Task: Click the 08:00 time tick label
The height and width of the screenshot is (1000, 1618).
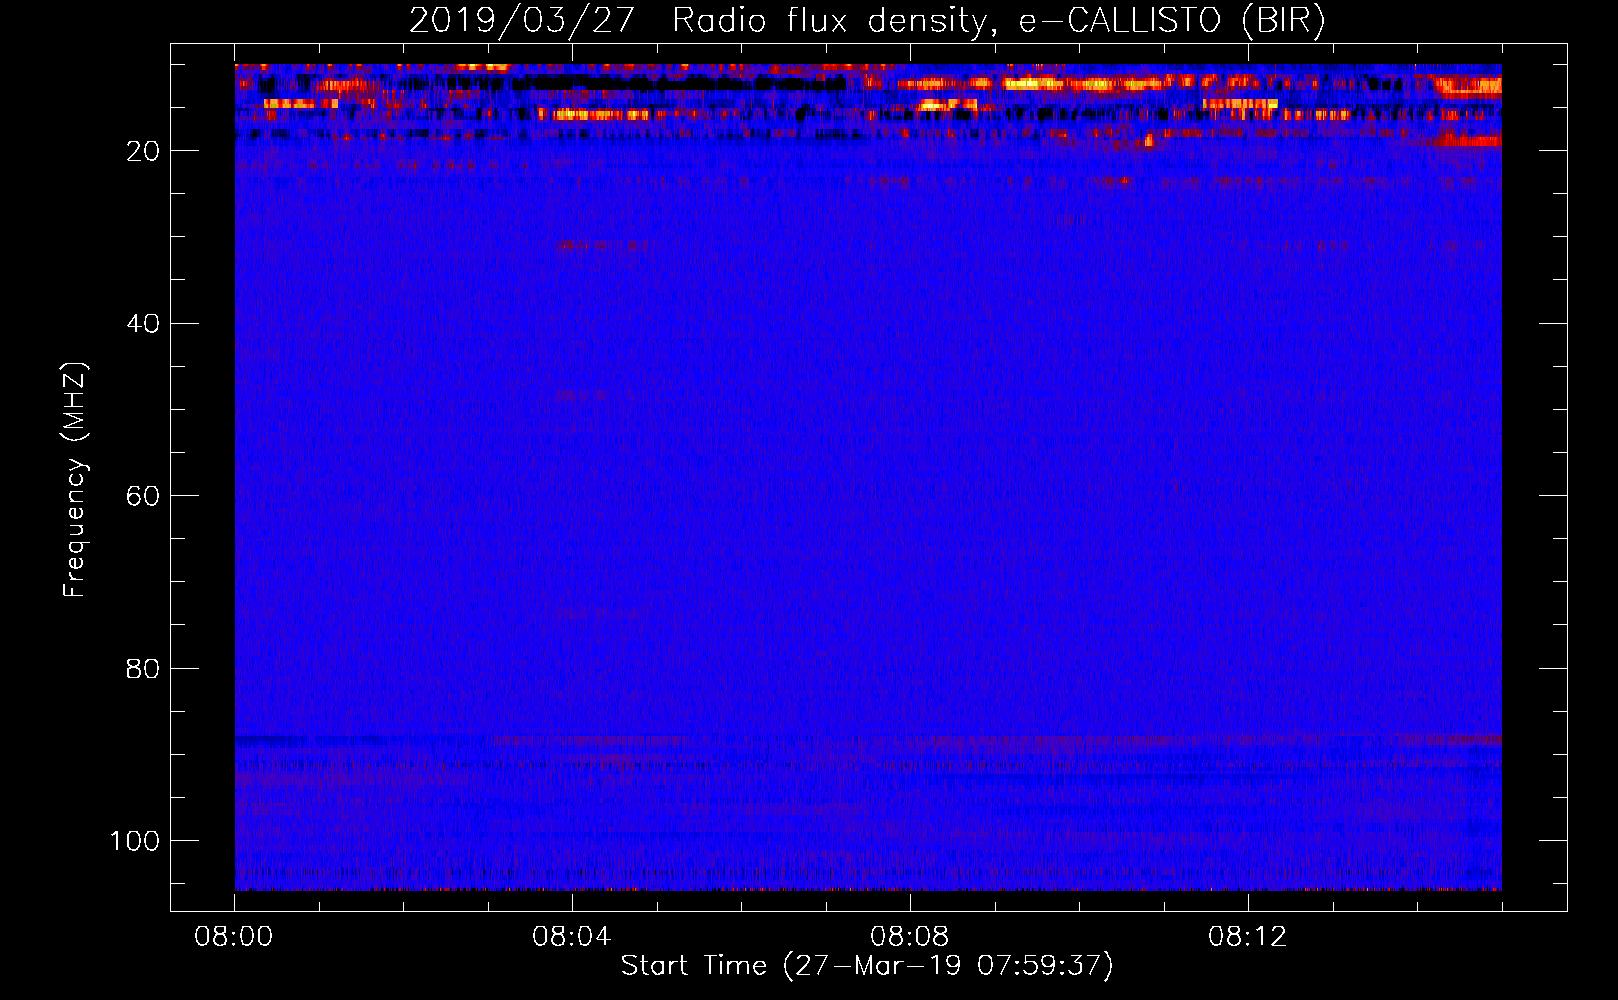Action: click(x=234, y=937)
